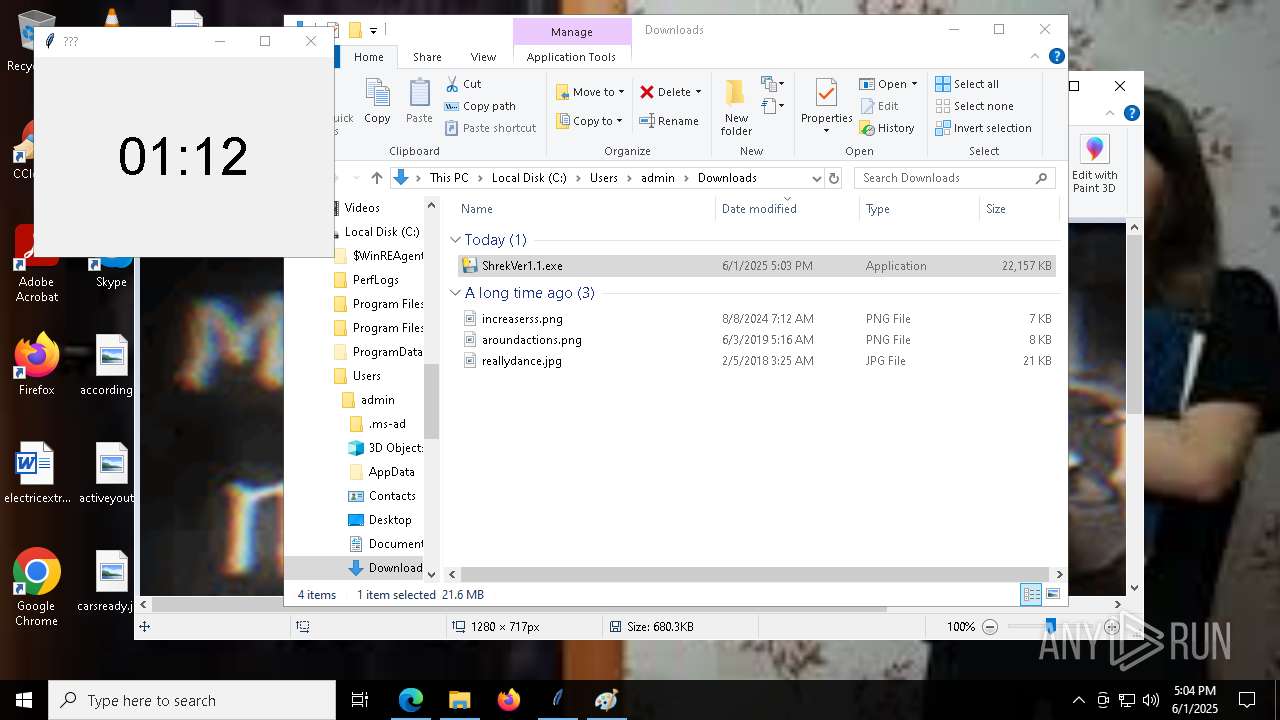Select reallydance.jpg file

click(756, 361)
